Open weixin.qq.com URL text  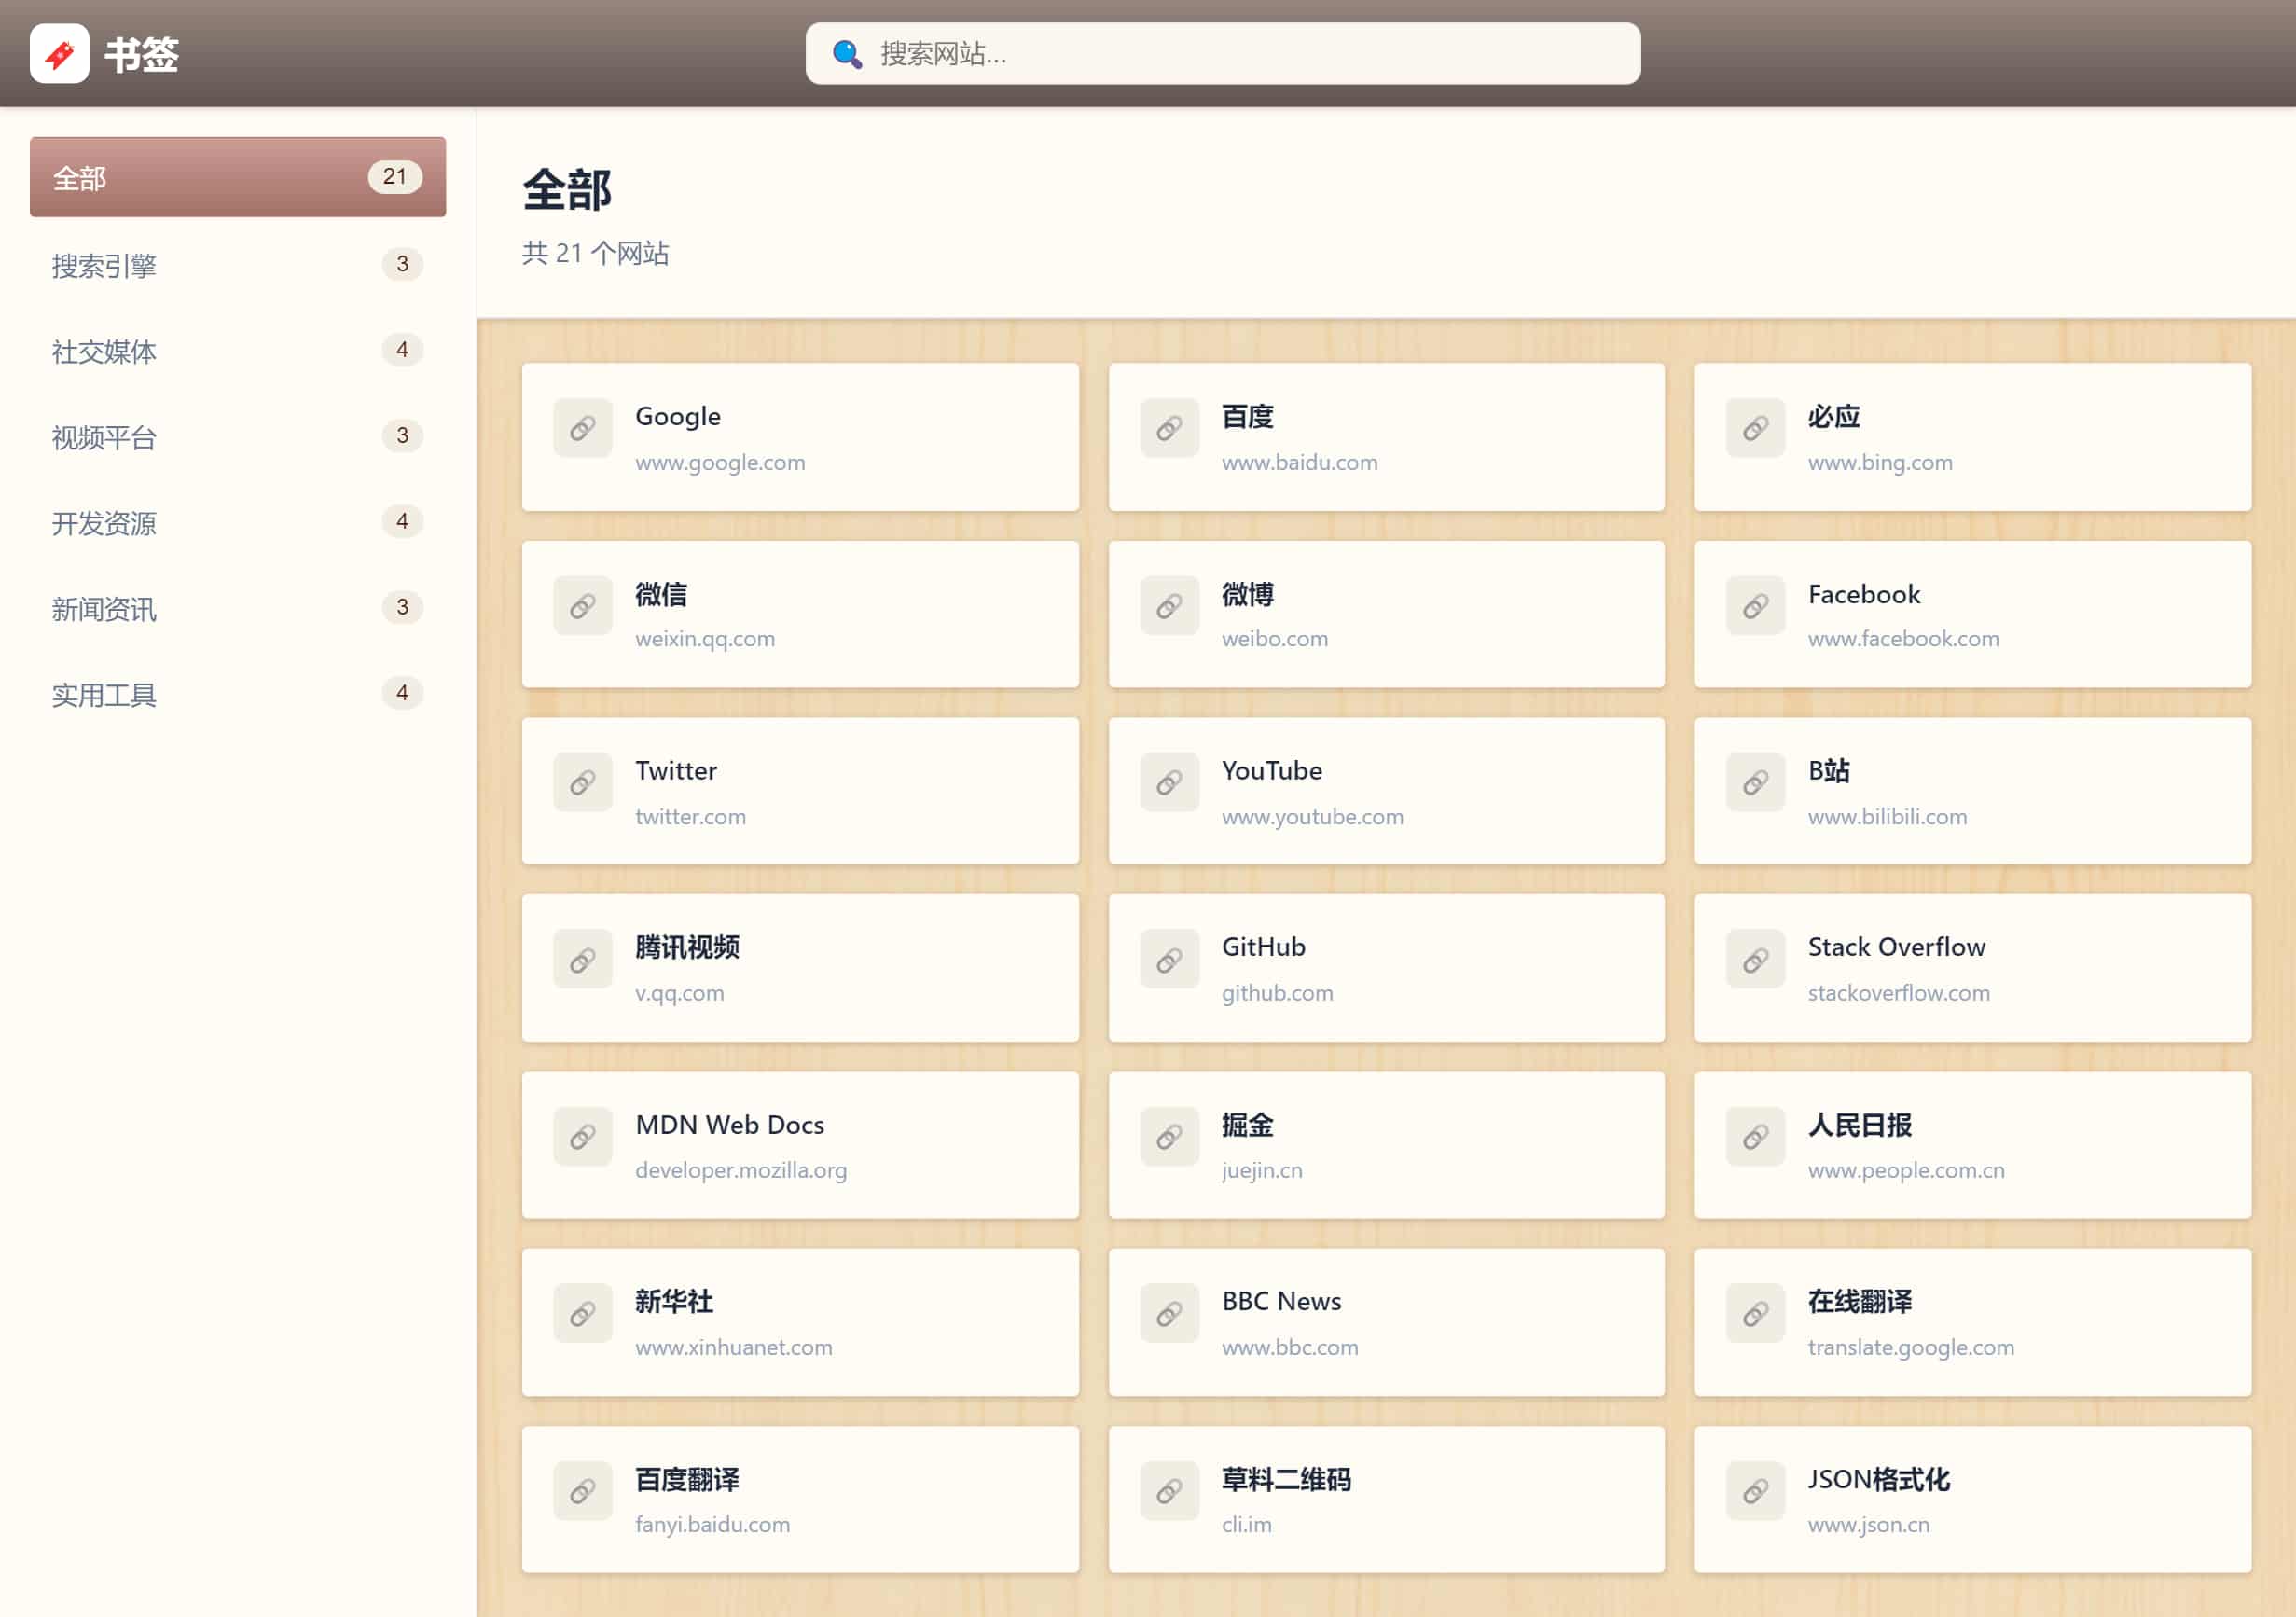pos(705,638)
